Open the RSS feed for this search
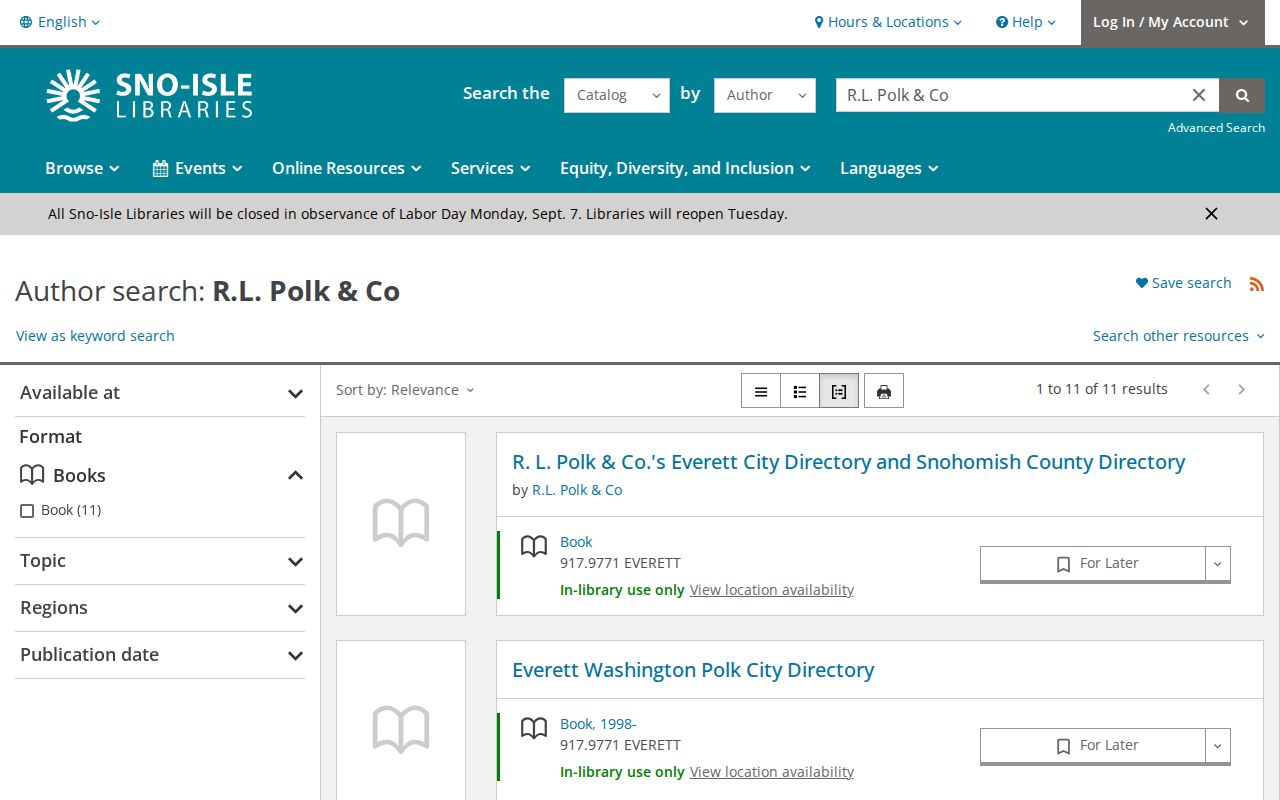 (x=1257, y=284)
